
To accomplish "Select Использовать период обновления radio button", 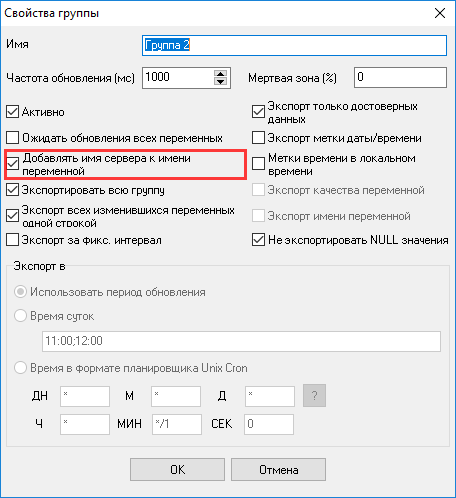I will [20, 292].
